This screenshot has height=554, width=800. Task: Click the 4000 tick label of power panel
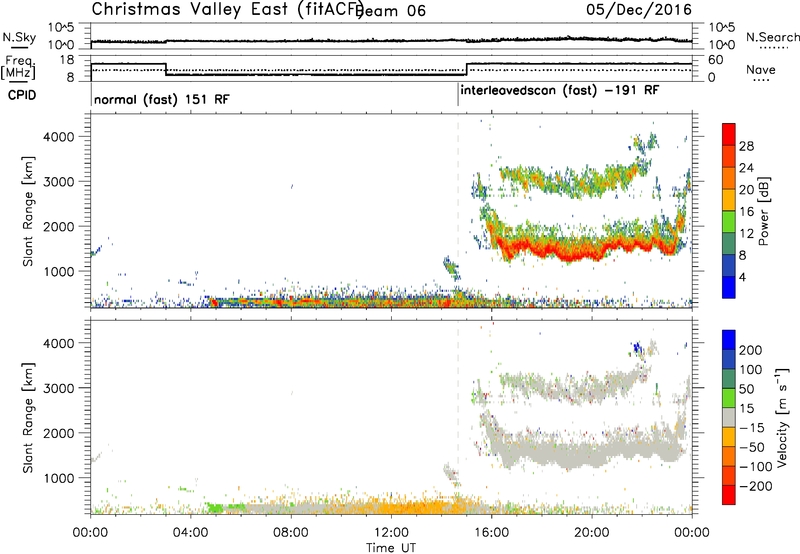click(58, 137)
